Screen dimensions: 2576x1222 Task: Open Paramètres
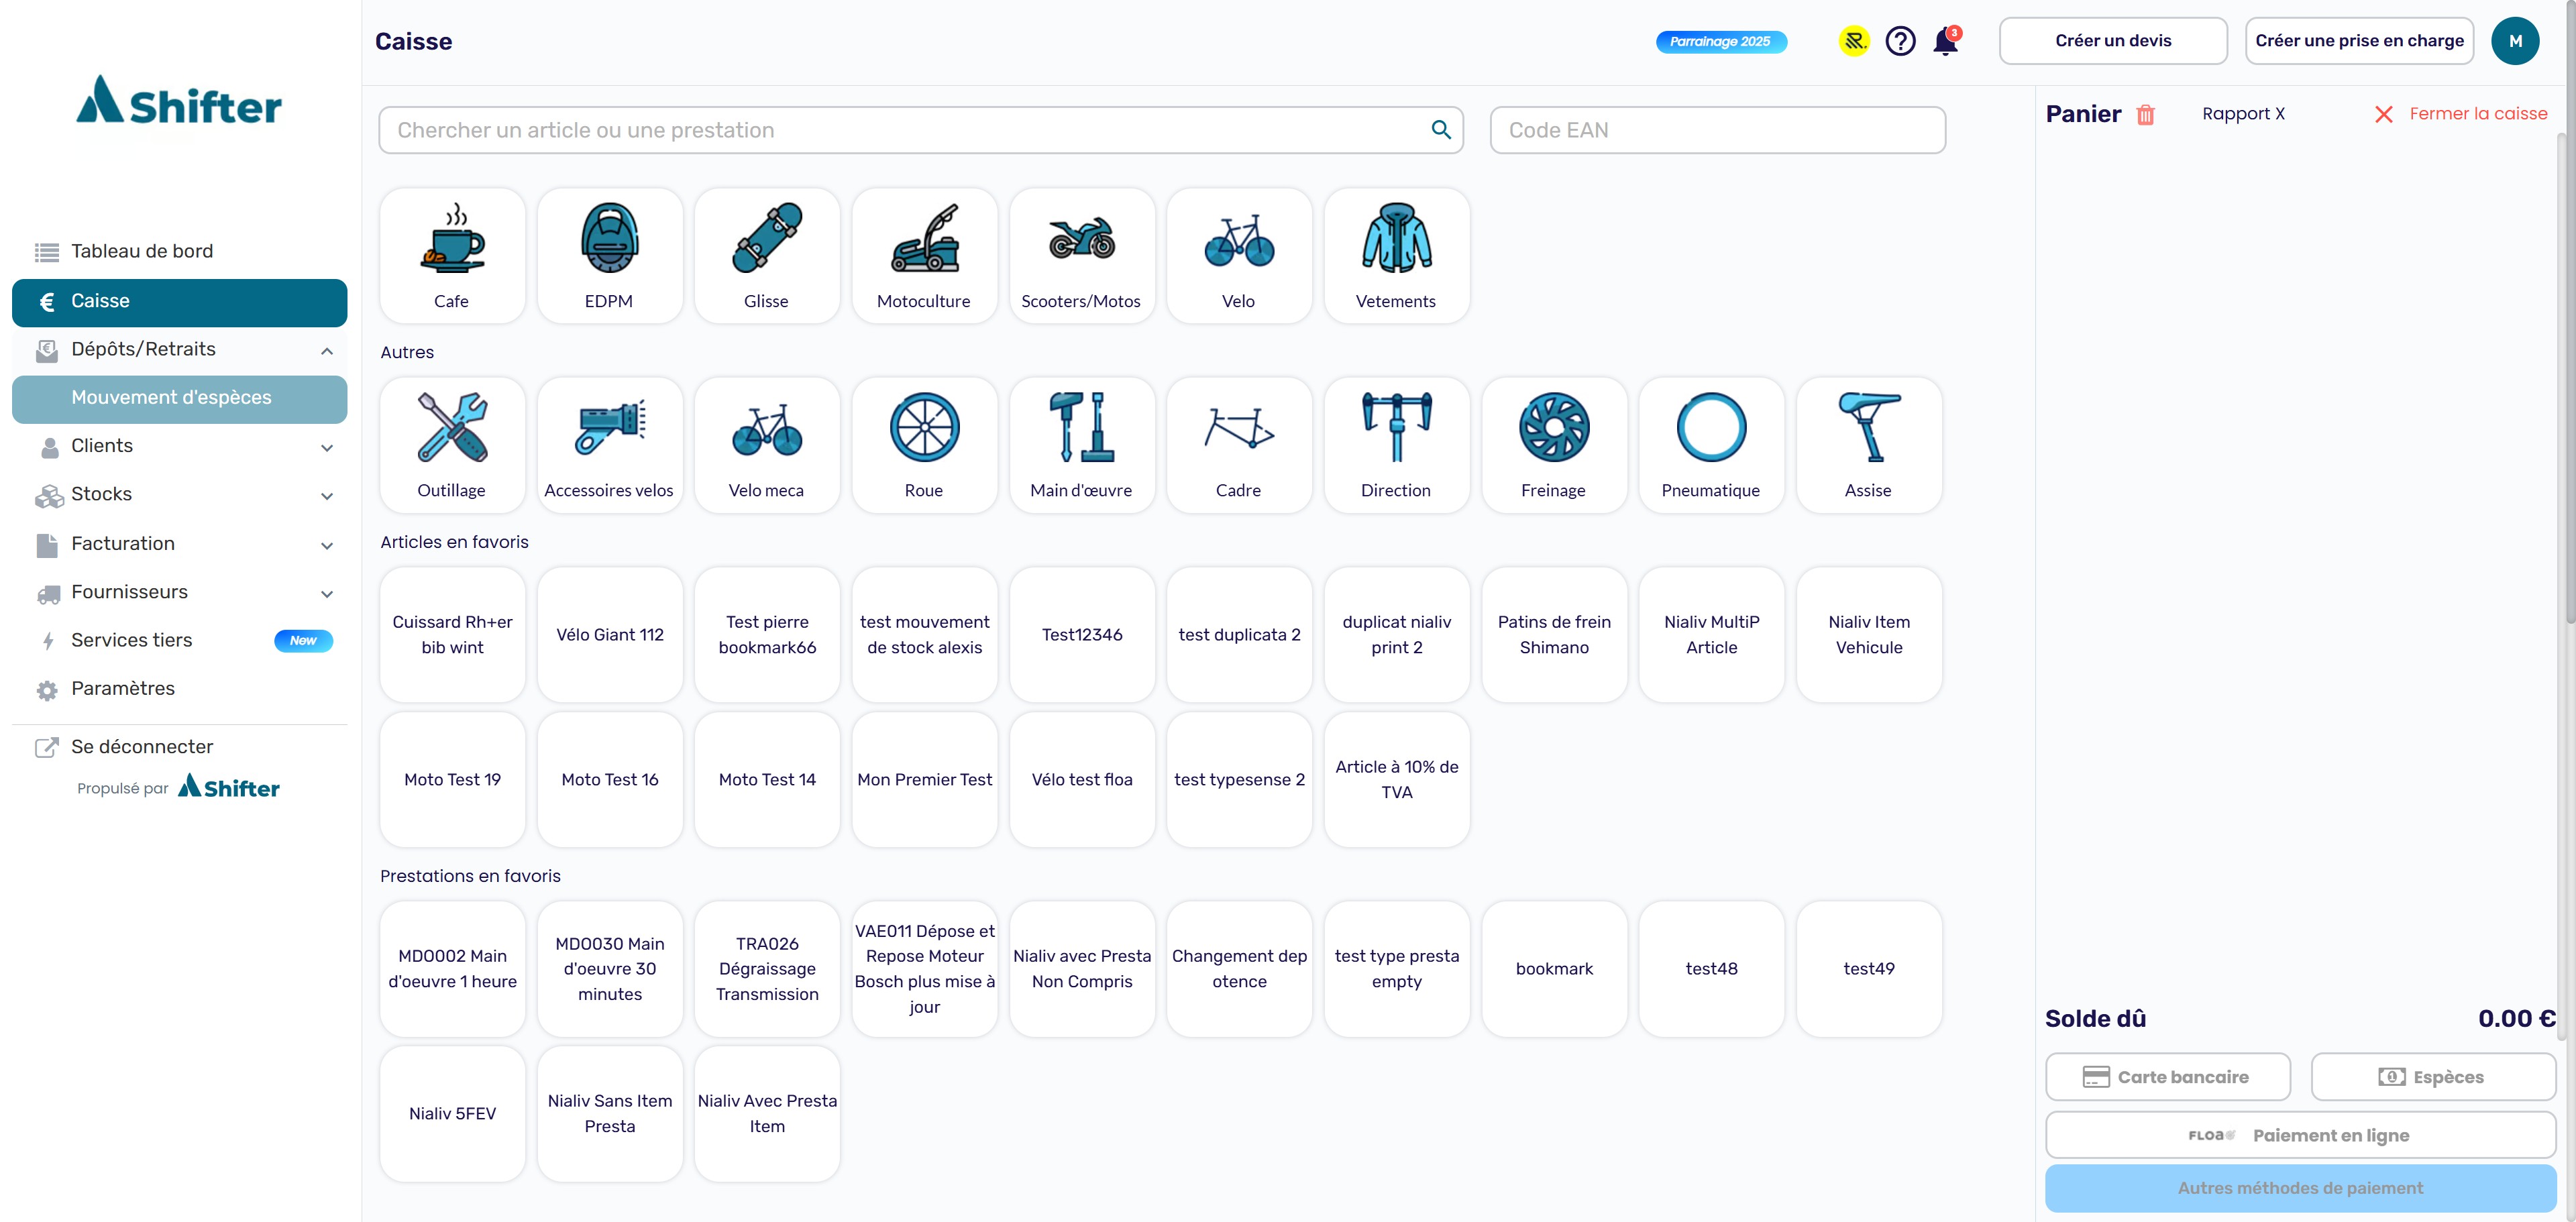coord(180,689)
